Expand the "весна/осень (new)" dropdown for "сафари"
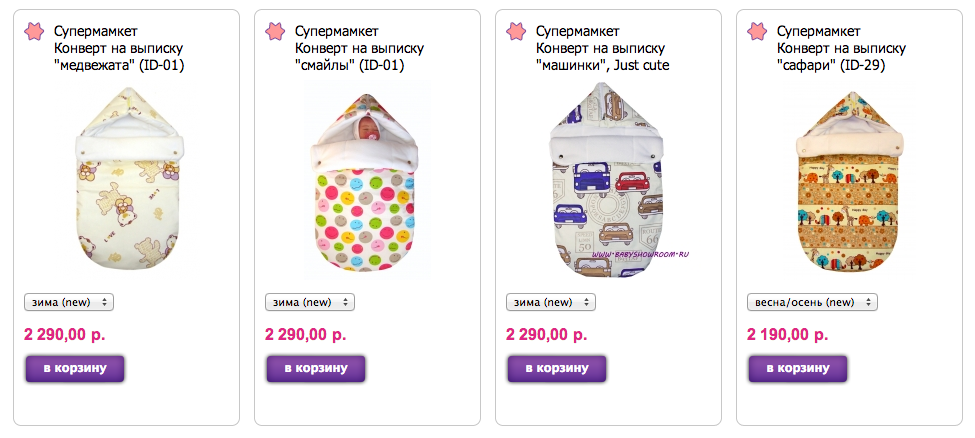This screenshot has height=438, width=975. click(x=812, y=302)
